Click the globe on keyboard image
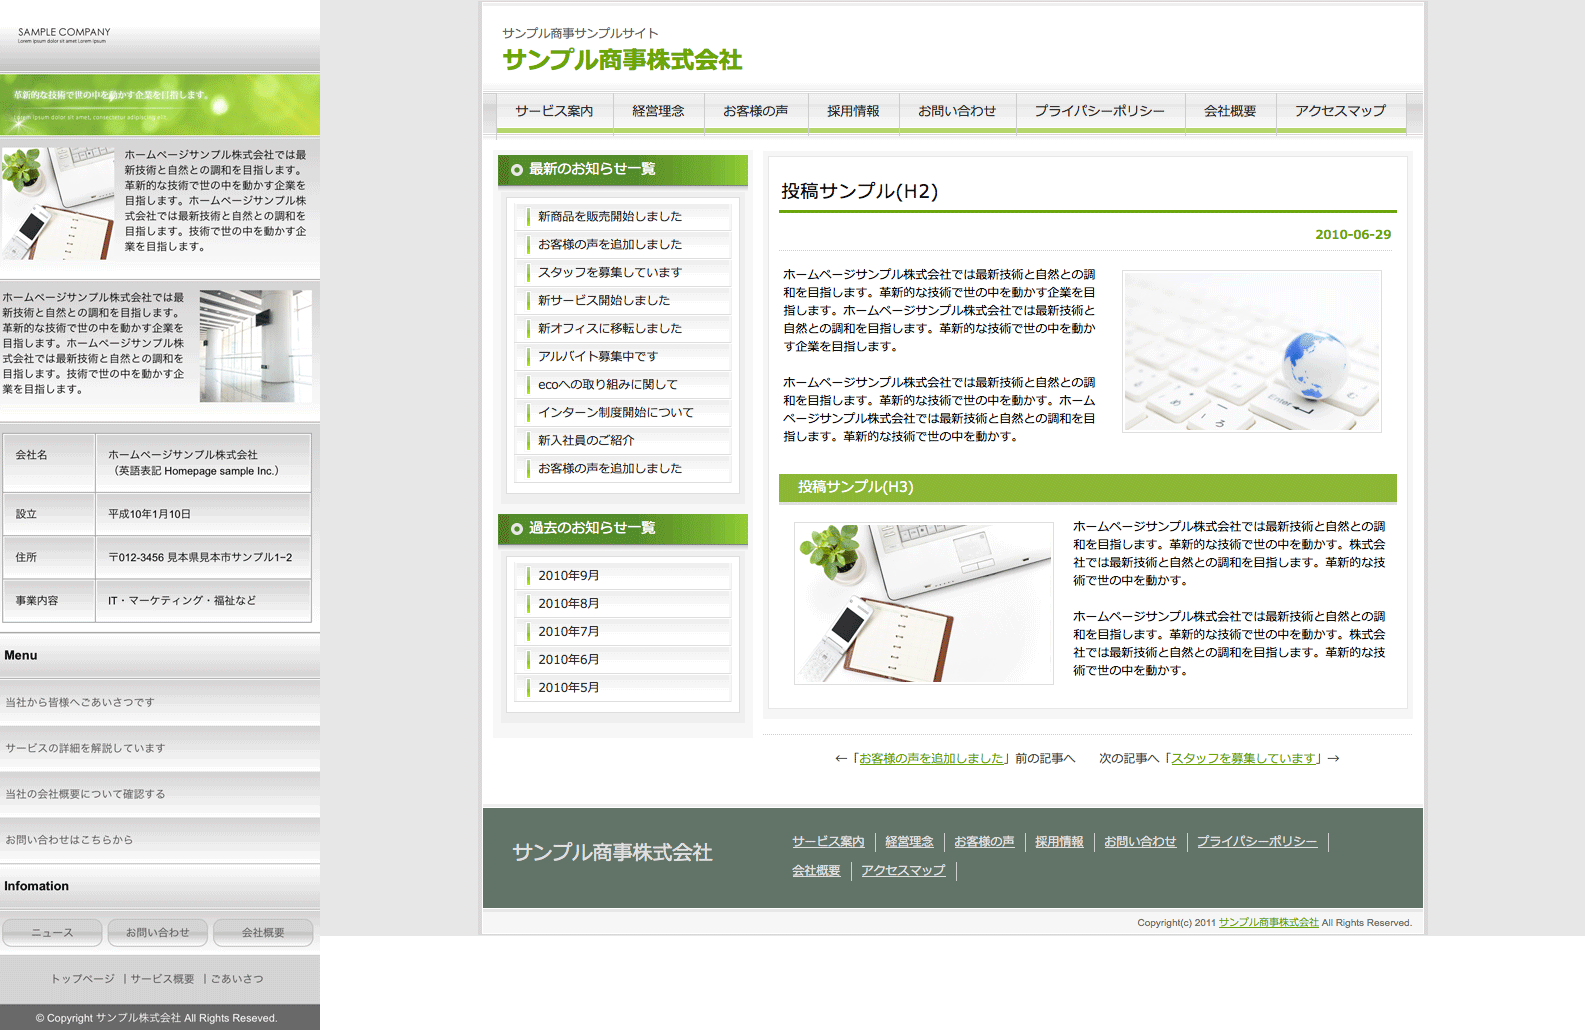The image size is (1585, 1030). tap(1251, 351)
